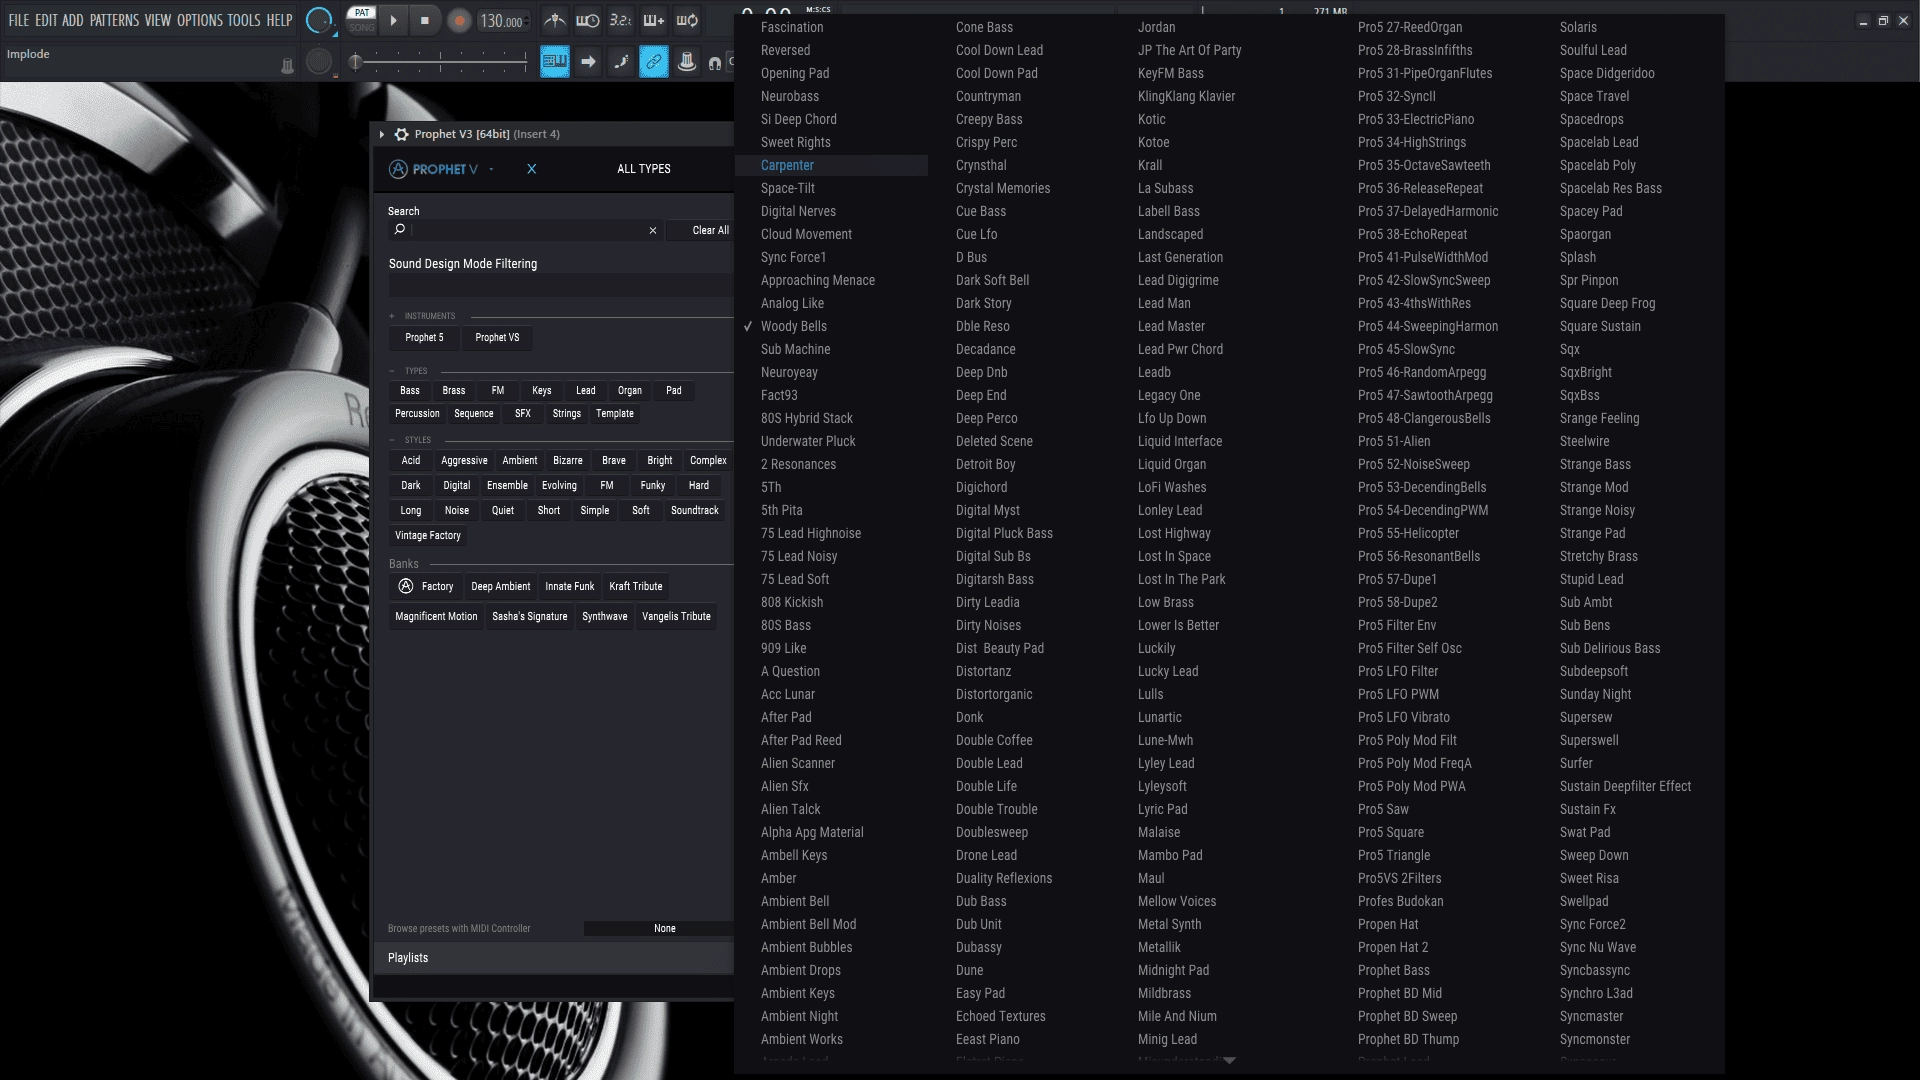Toggle the Ambient style filter

click(x=520, y=461)
